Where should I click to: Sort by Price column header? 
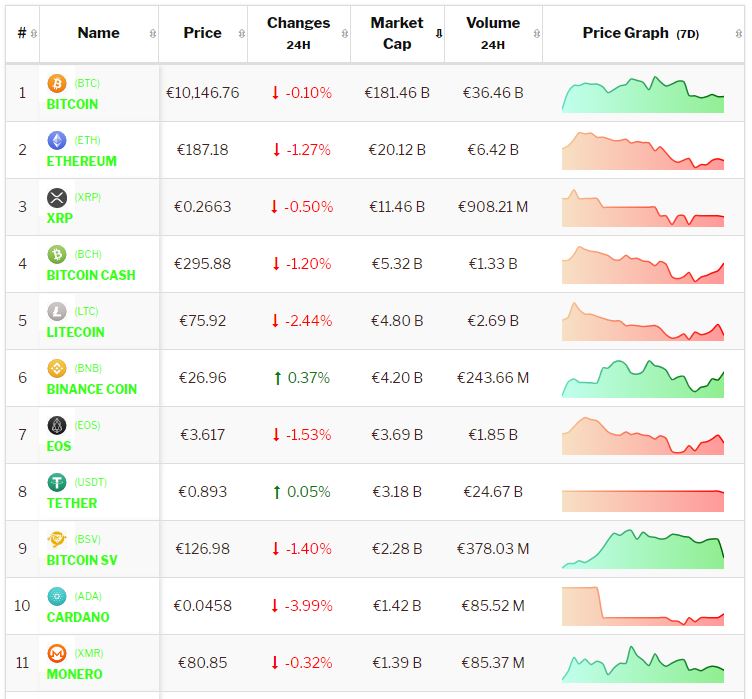202,33
